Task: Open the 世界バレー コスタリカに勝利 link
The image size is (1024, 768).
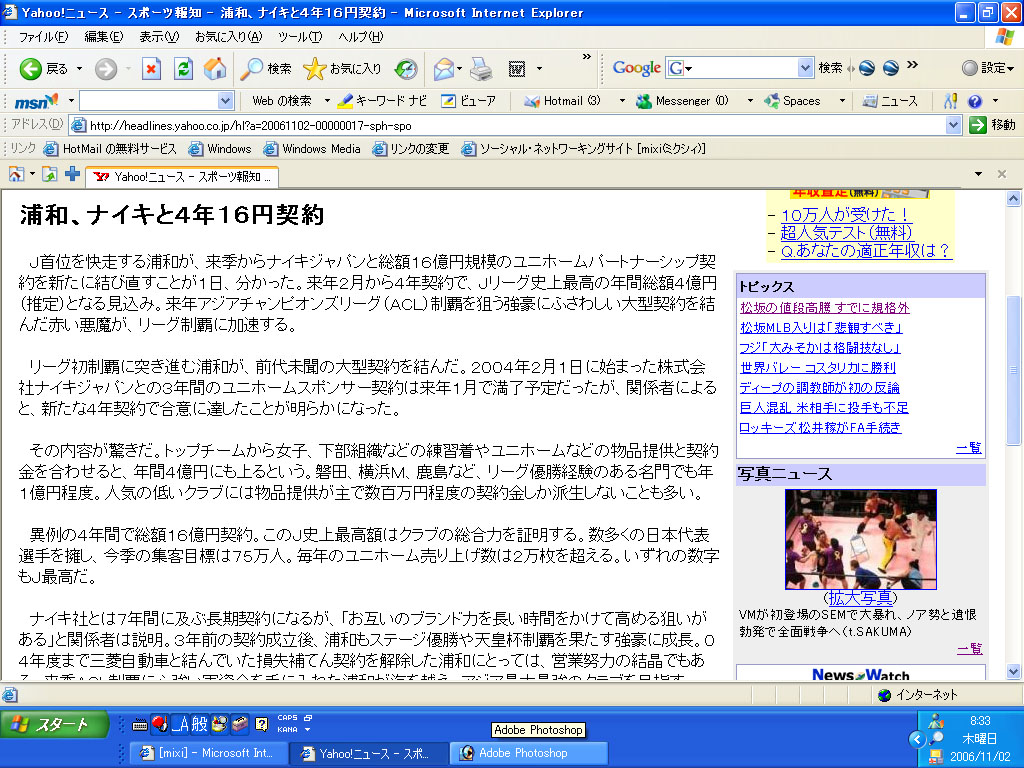Action: coord(818,368)
